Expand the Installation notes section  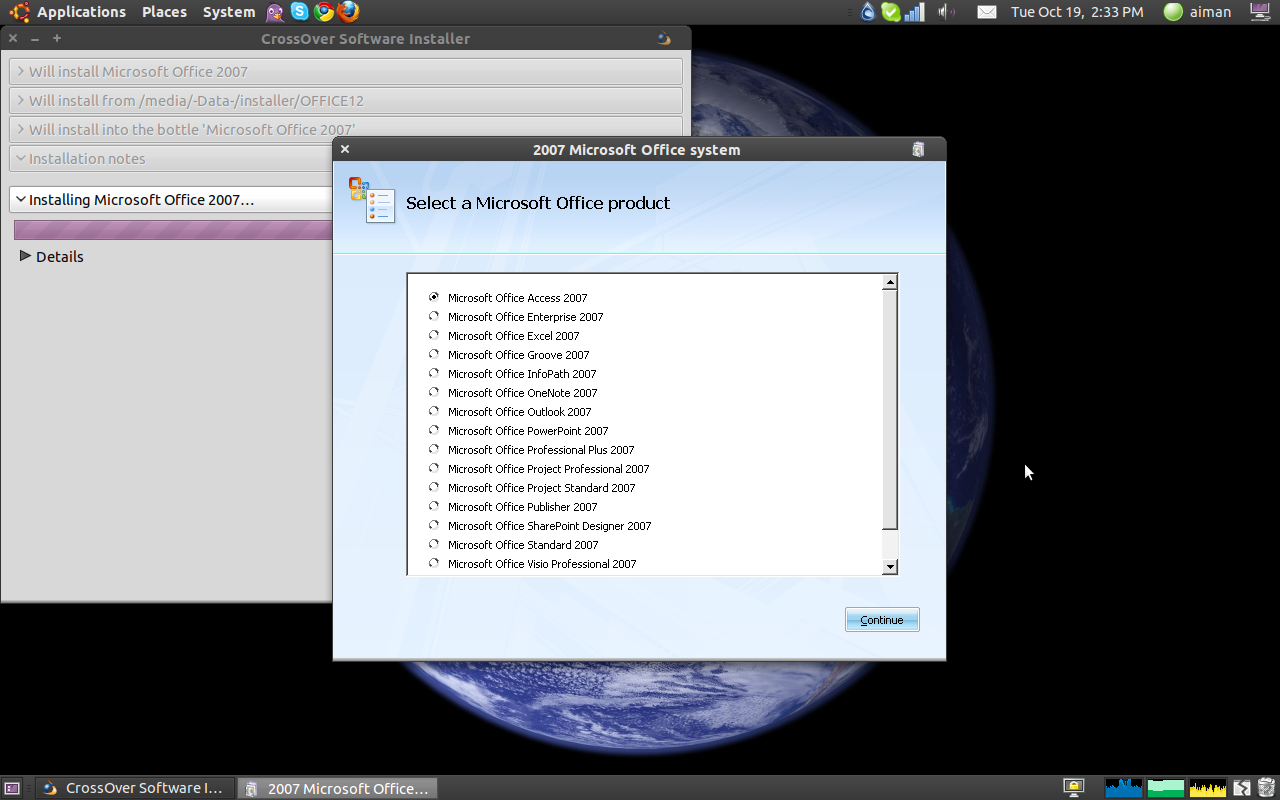tap(171, 159)
